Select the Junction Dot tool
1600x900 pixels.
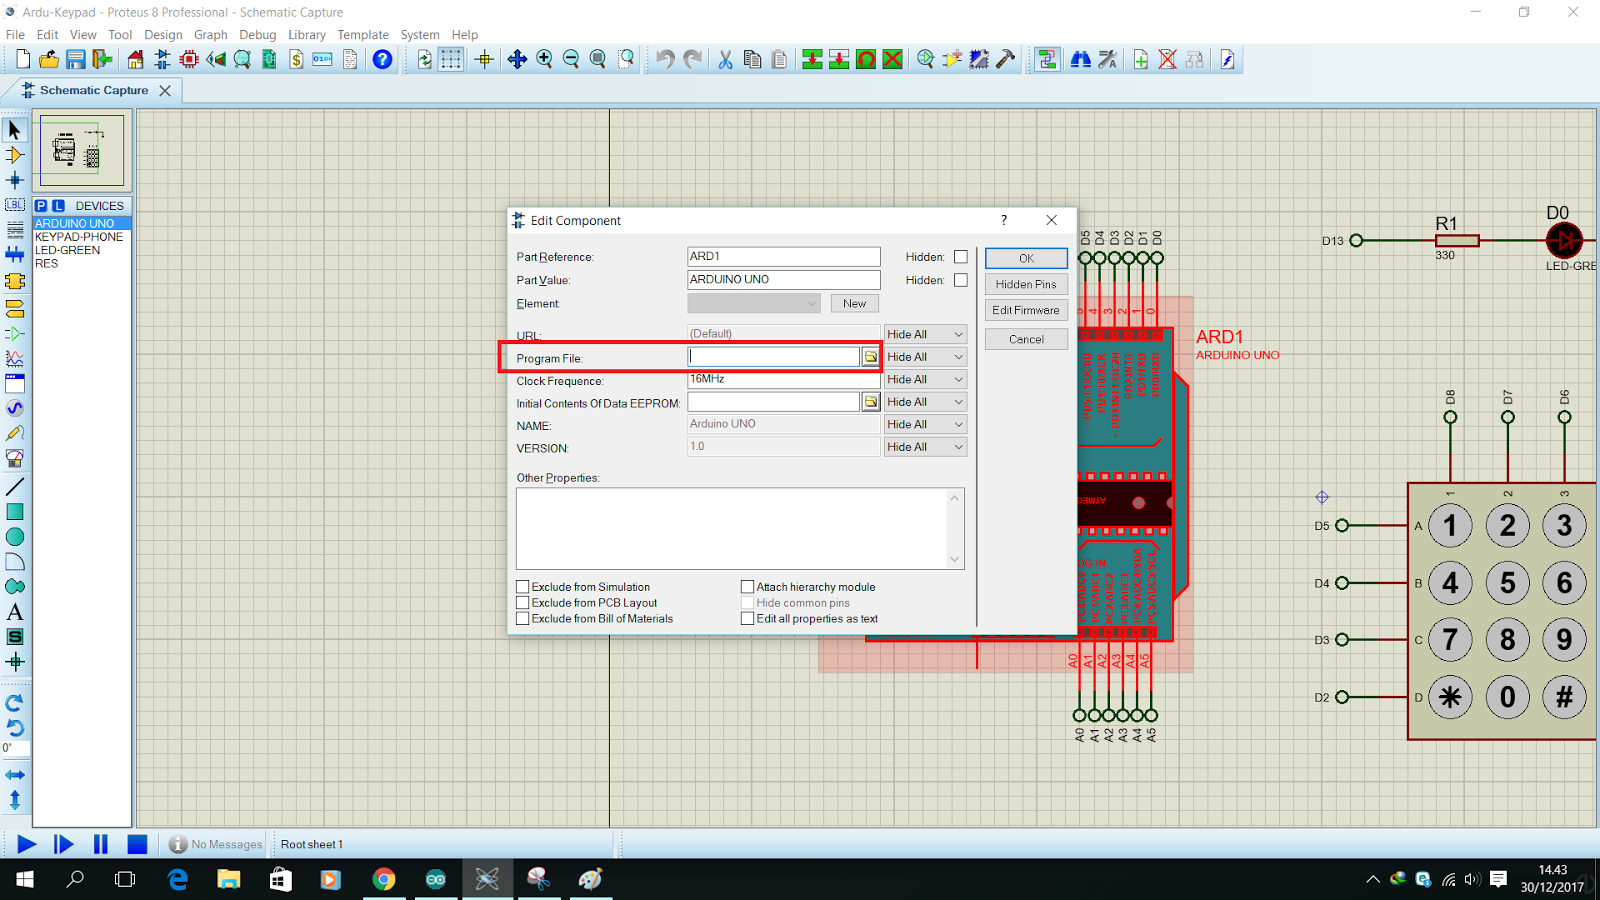[14, 181]
